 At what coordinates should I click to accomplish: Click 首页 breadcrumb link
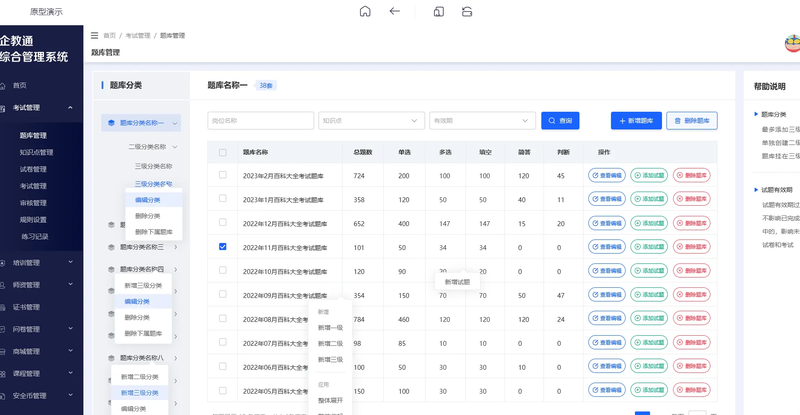click(x=110, y=35)
